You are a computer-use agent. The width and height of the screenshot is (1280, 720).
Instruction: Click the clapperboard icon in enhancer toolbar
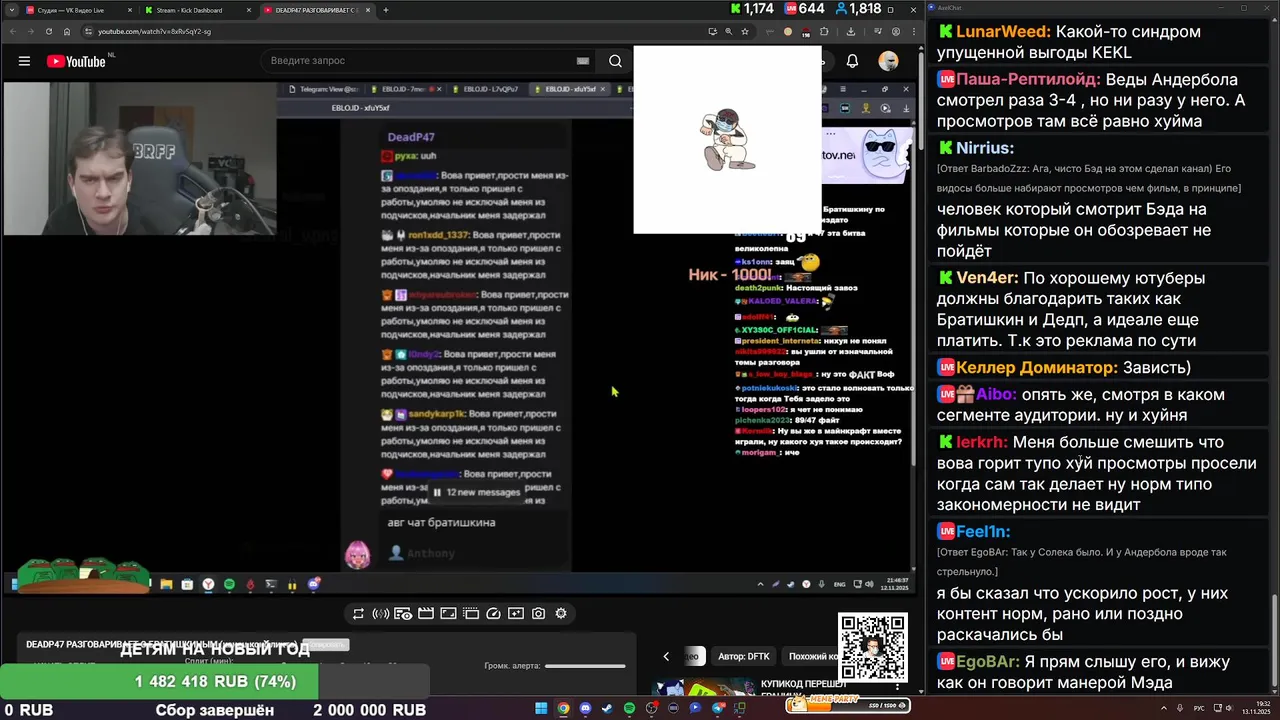click(426, 614)
